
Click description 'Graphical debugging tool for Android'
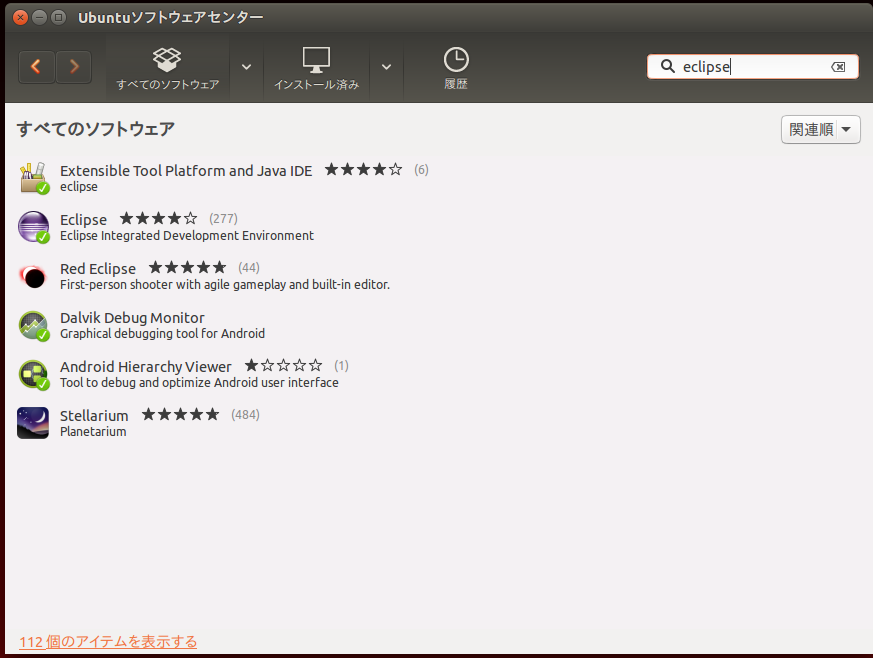click(x=163, y=333)
